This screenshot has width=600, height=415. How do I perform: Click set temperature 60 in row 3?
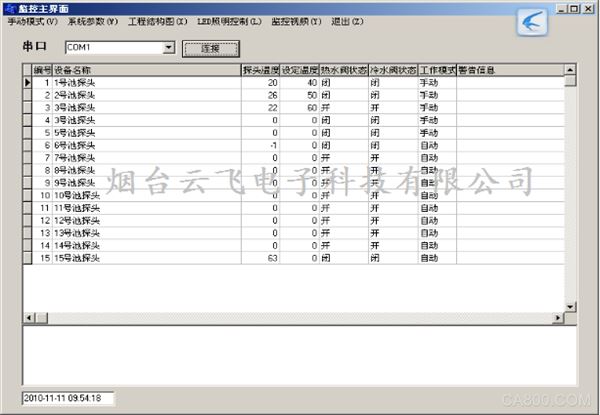(x=300, y=107)
